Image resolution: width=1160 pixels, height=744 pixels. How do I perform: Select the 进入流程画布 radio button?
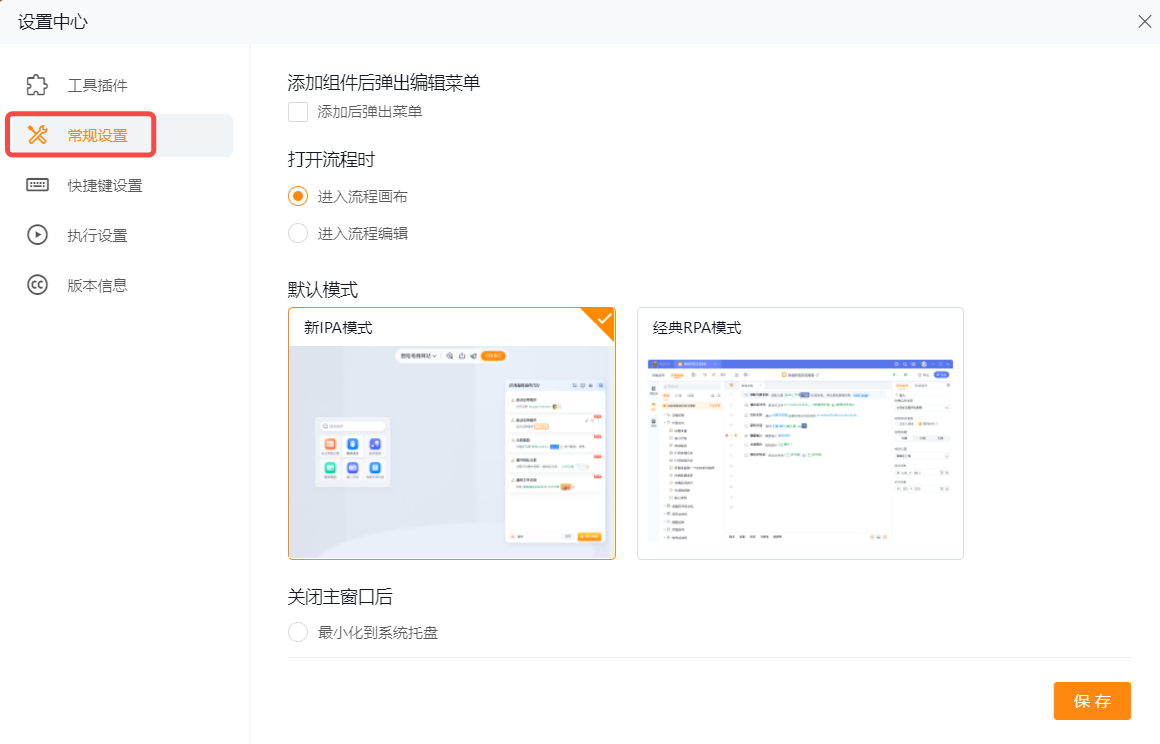[298, 196]
